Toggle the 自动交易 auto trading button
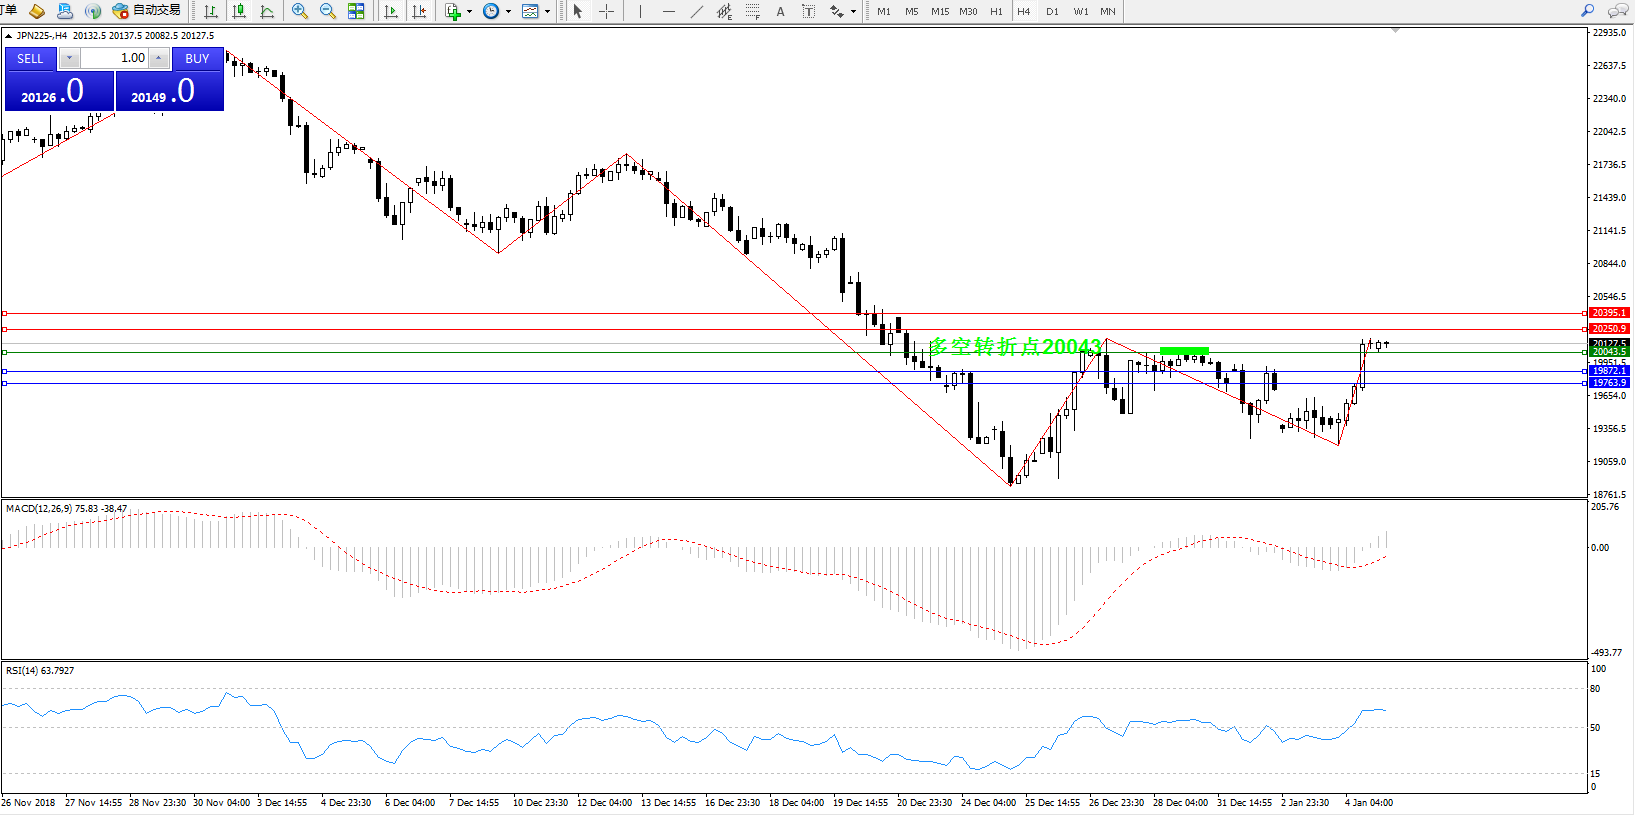The width and height of the screenshot is (1635, 815). (147, 11)
